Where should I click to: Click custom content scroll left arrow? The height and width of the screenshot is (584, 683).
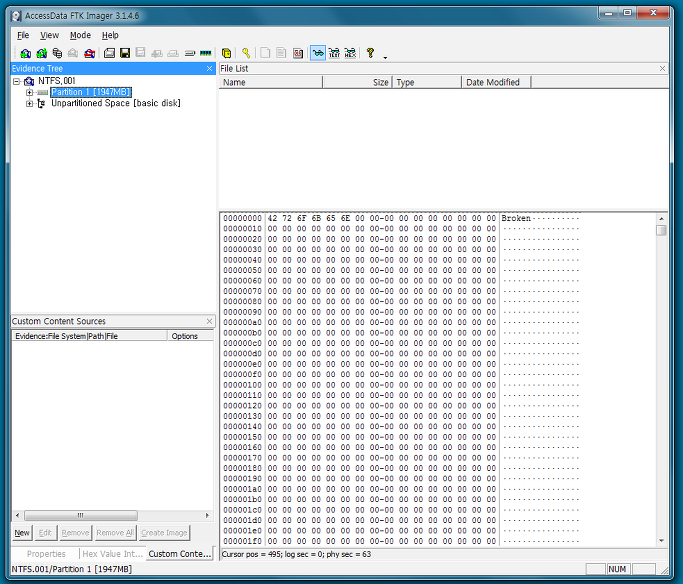pos(17,515)
